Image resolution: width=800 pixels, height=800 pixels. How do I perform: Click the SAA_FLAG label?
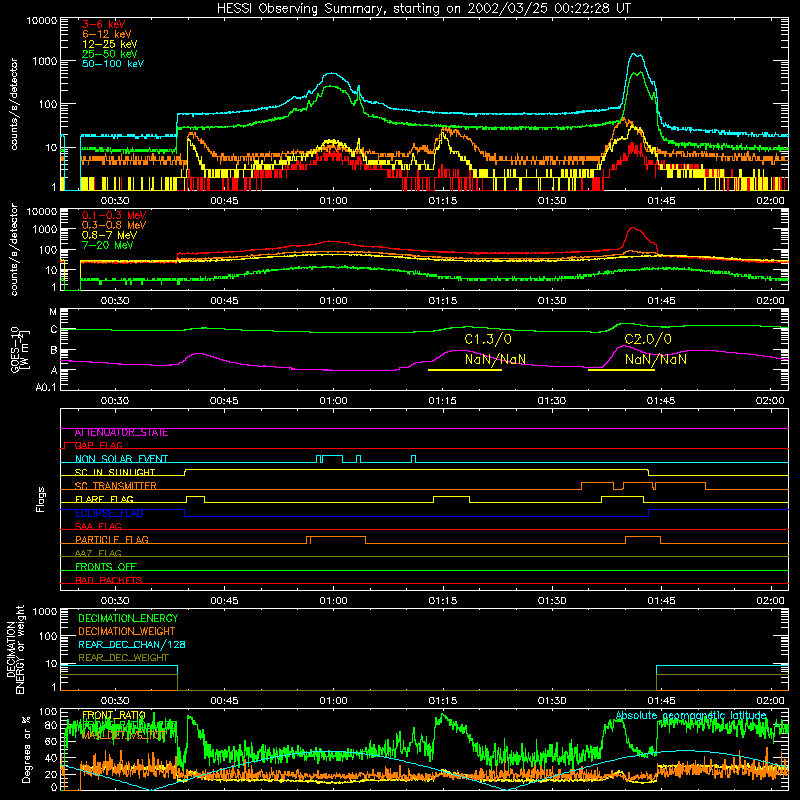(98, 526)
